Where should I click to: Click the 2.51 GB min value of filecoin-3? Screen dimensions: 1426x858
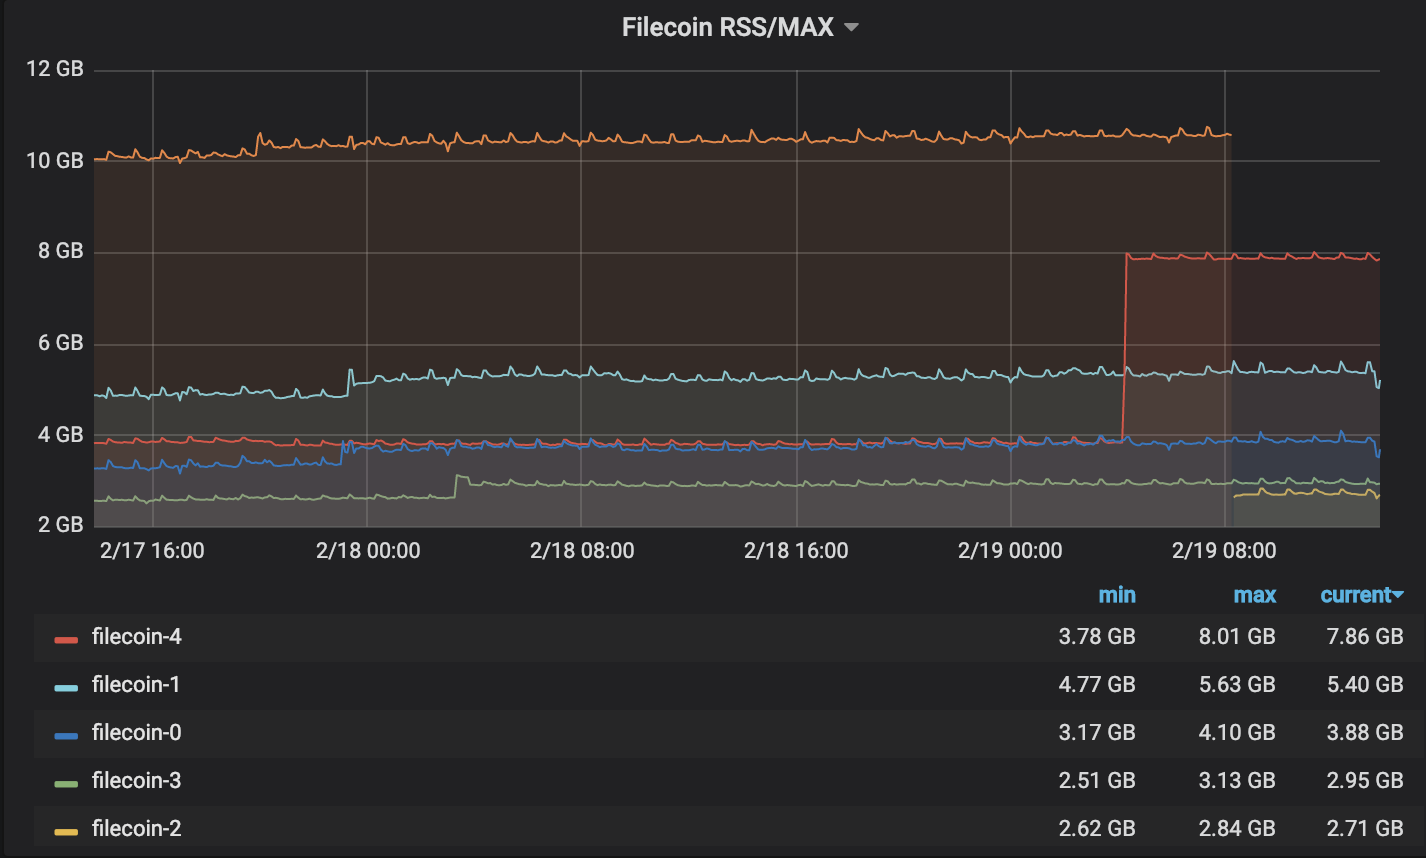pyautogui.click(x=1097, y=781)
